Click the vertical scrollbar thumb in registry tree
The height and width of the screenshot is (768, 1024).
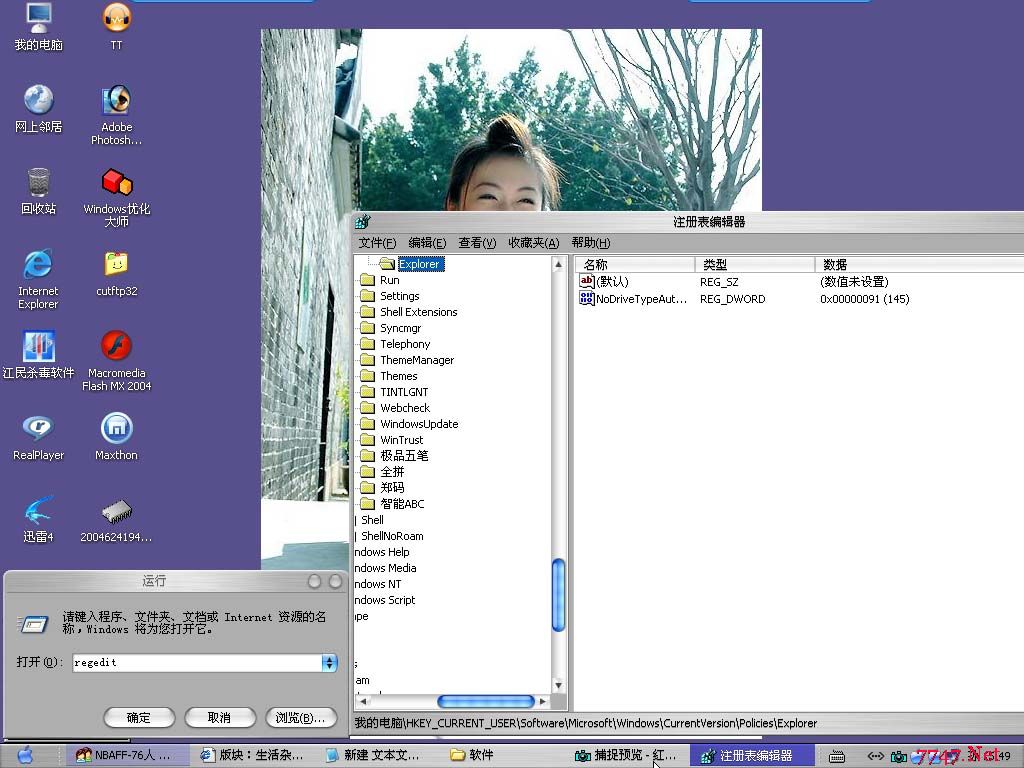(558, 595)
